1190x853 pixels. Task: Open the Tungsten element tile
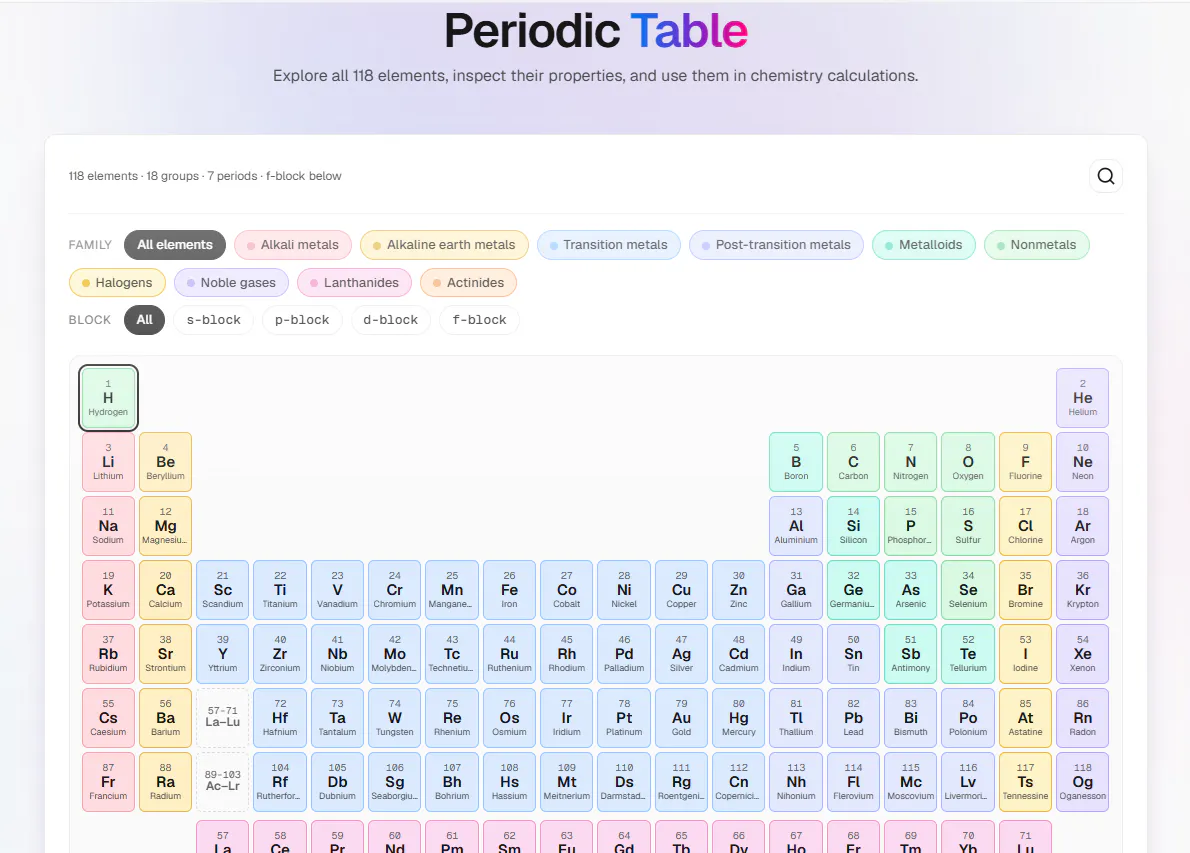click(x=395, y=718)
